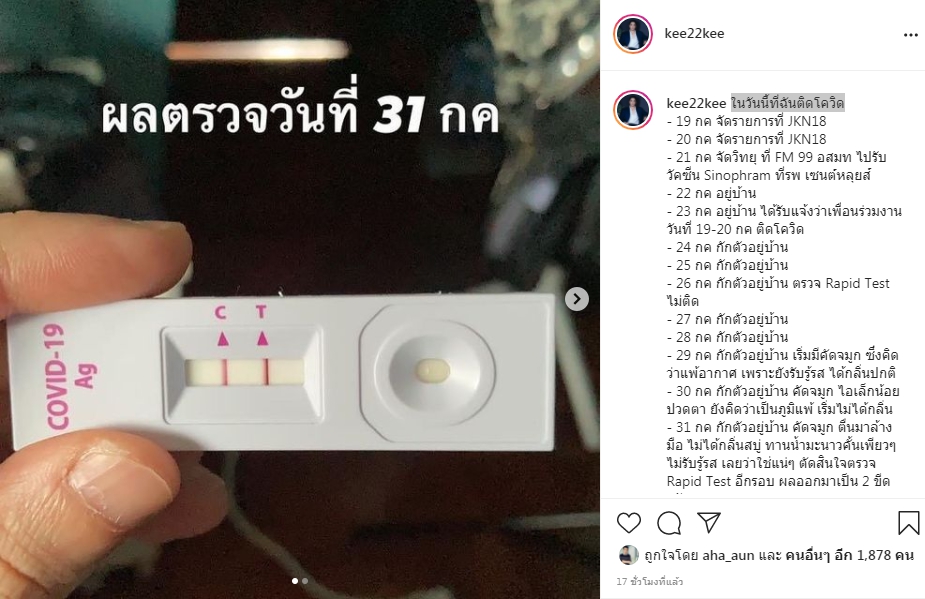
Task: Go to next photo with carousel arrow
Action: 576,299
